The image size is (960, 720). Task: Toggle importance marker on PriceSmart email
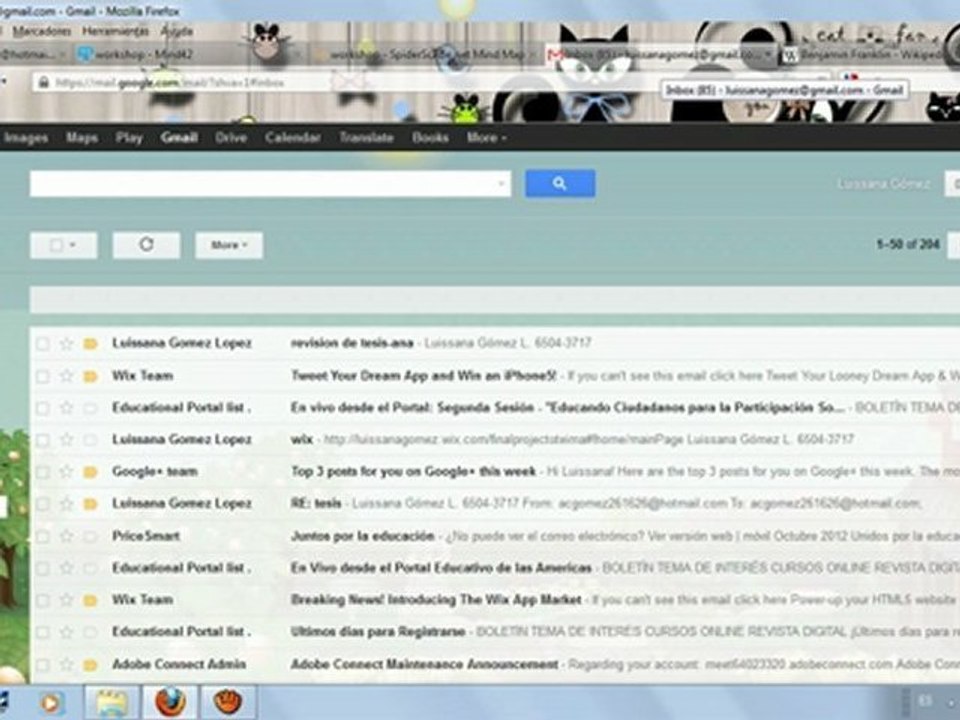[x=91, y=536]
